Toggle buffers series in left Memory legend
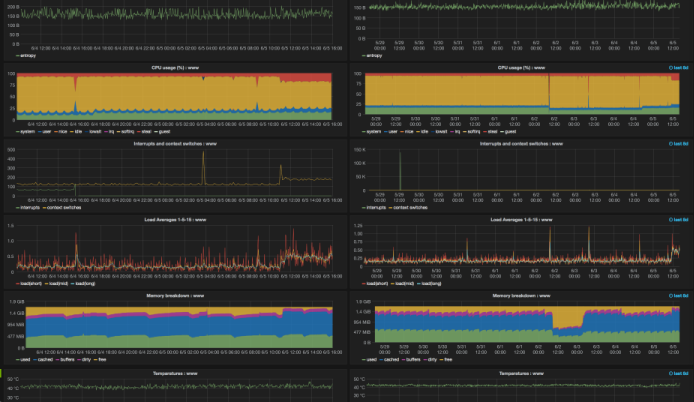Viewport: 694px width, 402px height. point(65,359)
